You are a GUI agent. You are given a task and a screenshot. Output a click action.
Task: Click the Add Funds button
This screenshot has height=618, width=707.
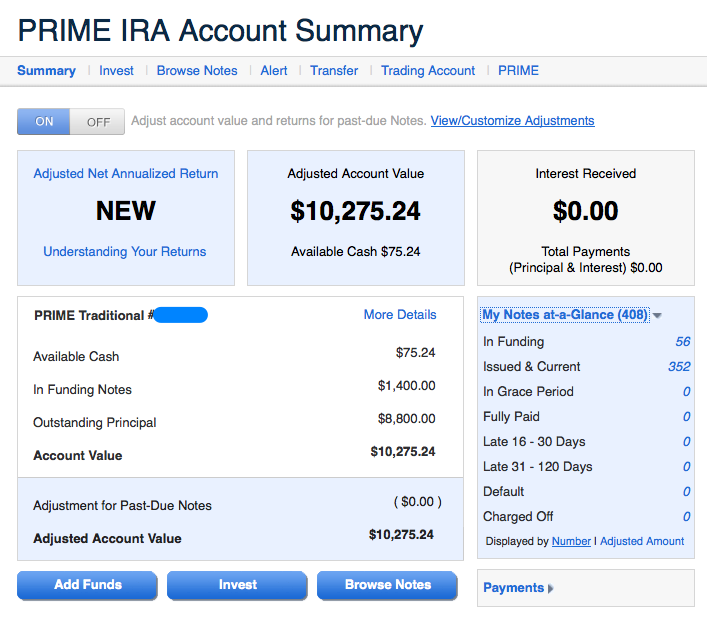click(87, 585)
